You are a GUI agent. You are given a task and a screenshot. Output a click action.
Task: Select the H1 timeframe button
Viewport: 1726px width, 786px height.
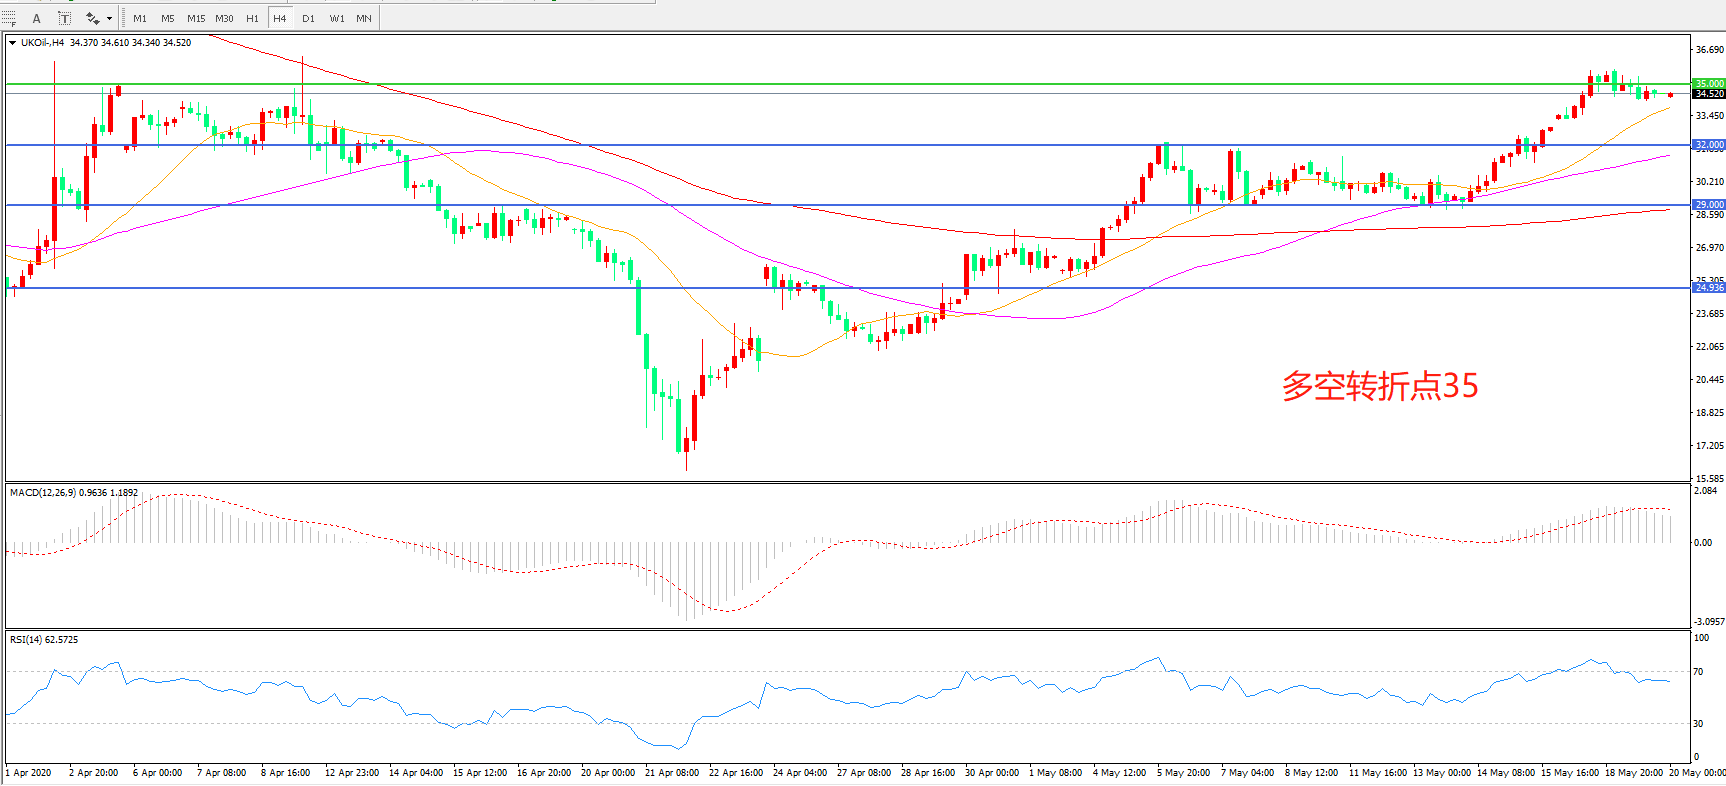252,18
